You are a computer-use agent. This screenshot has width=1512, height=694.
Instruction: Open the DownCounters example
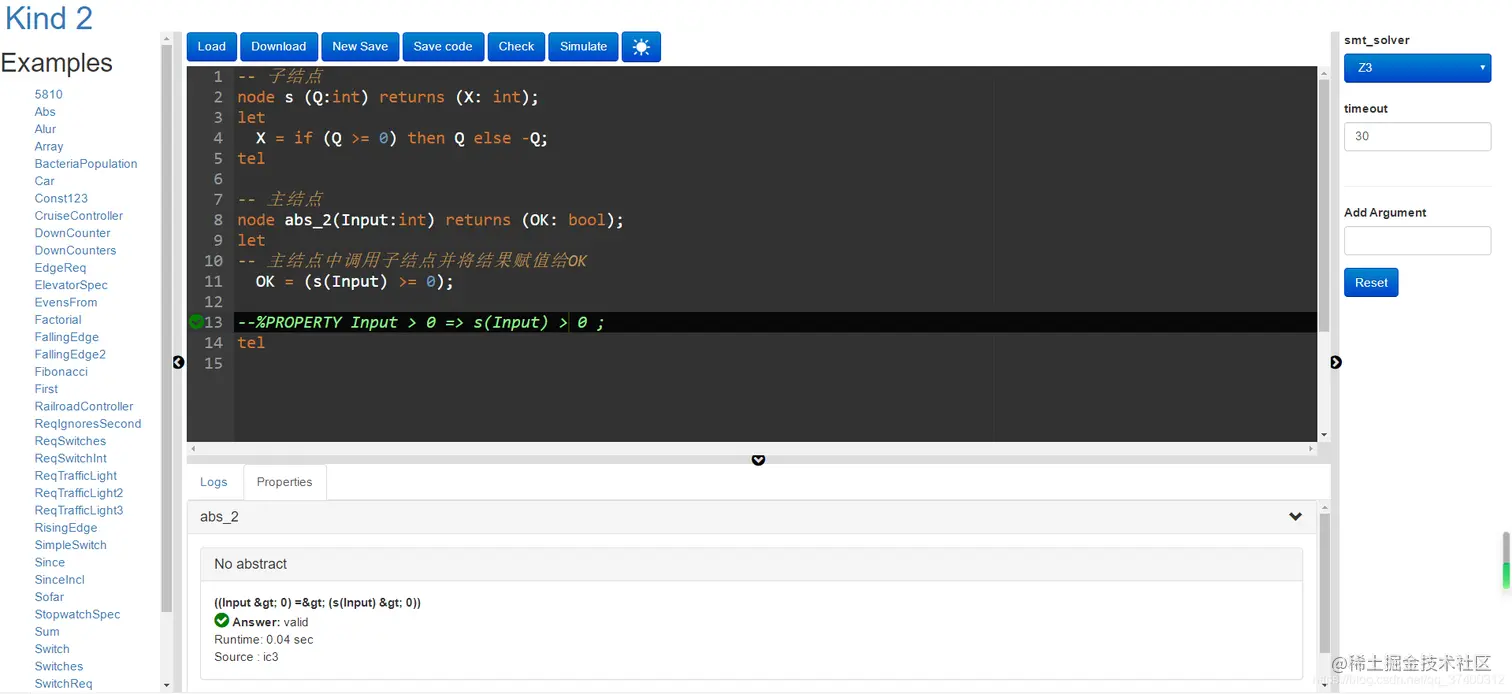(76, 251)
